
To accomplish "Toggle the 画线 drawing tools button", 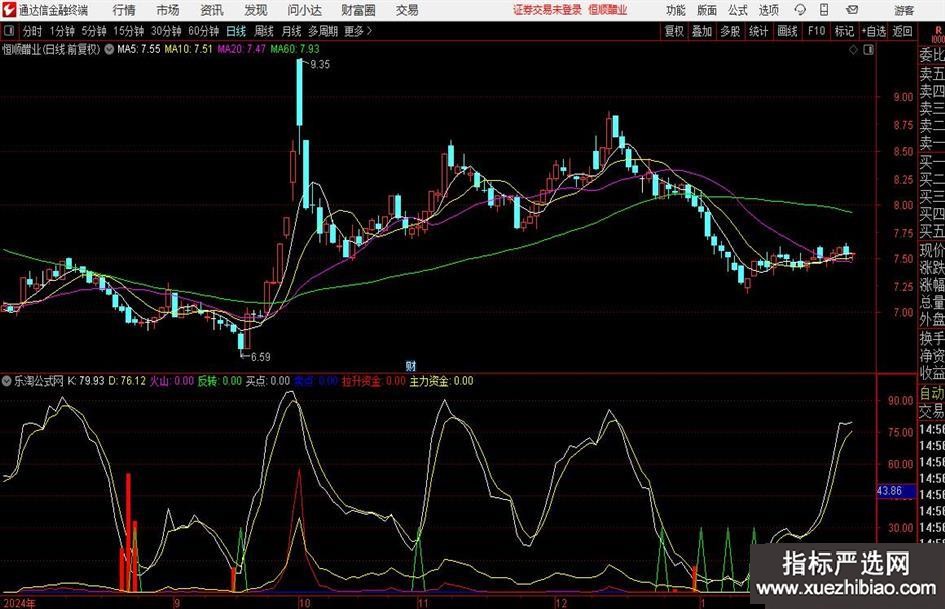I will click(788, 31).
